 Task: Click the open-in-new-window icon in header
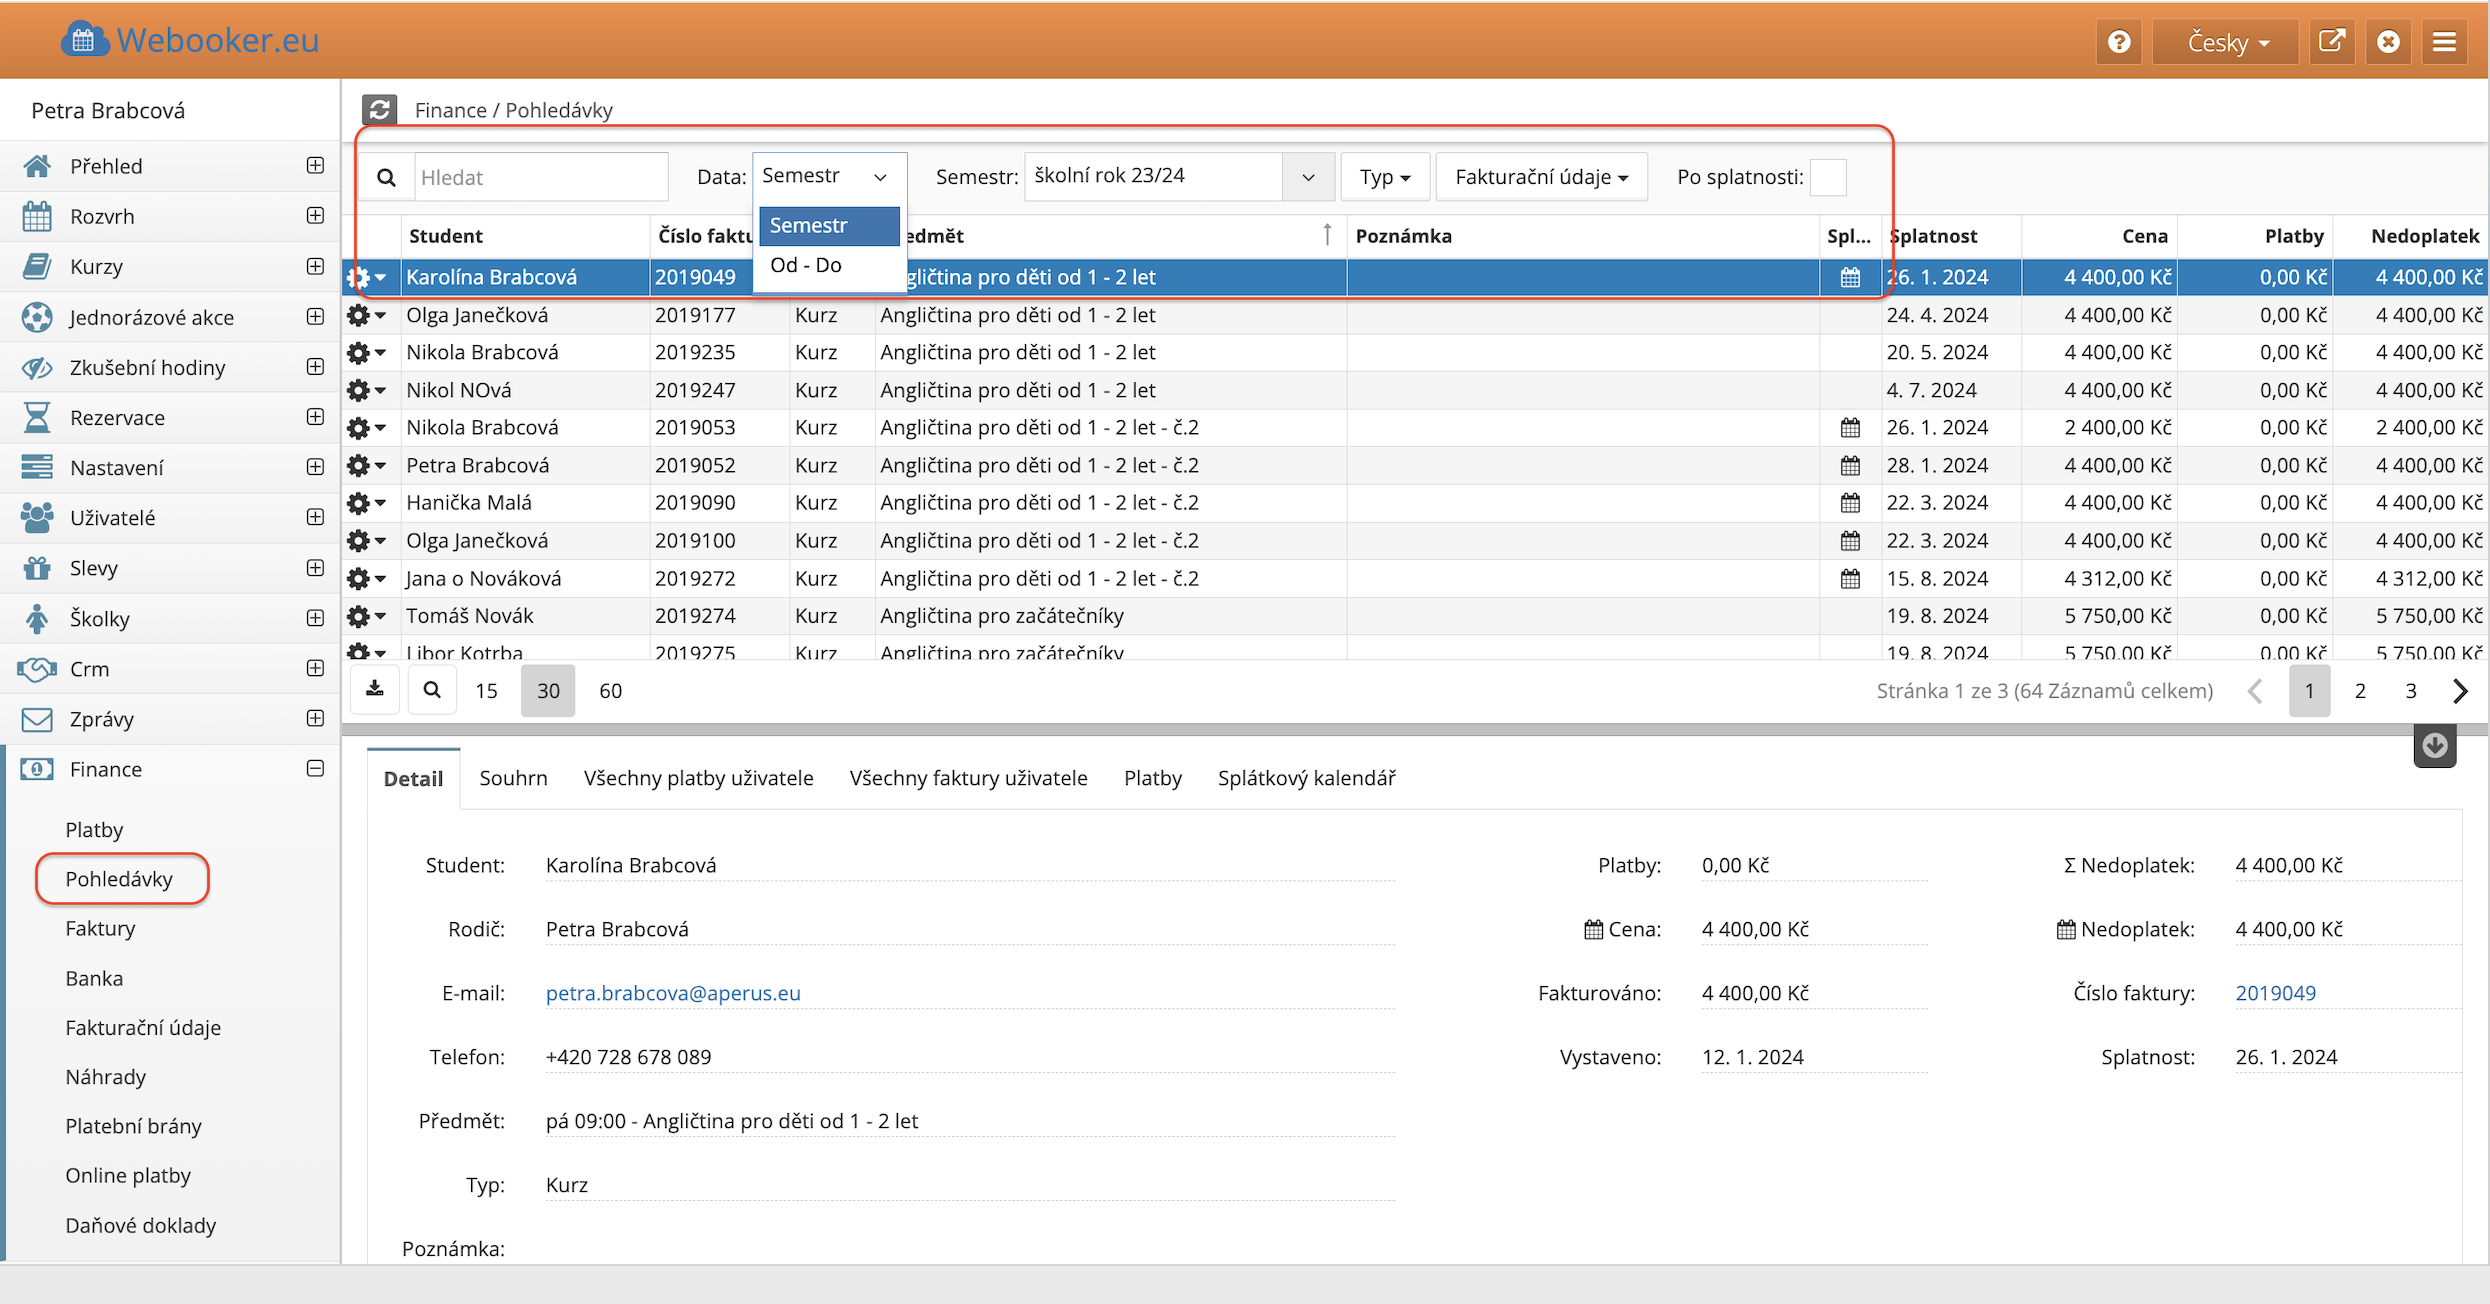[x=2331, y=42]
